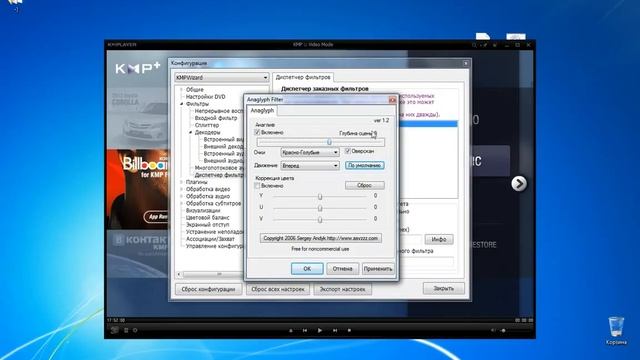Close the Anaglyph Filter dialog
The width and height of the screenshot is (640, 360).
click(392, 100)
